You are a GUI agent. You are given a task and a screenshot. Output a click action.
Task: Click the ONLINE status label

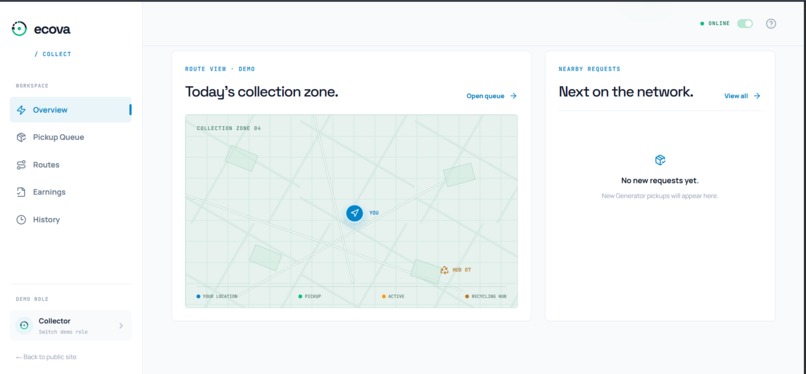point(719,24)
